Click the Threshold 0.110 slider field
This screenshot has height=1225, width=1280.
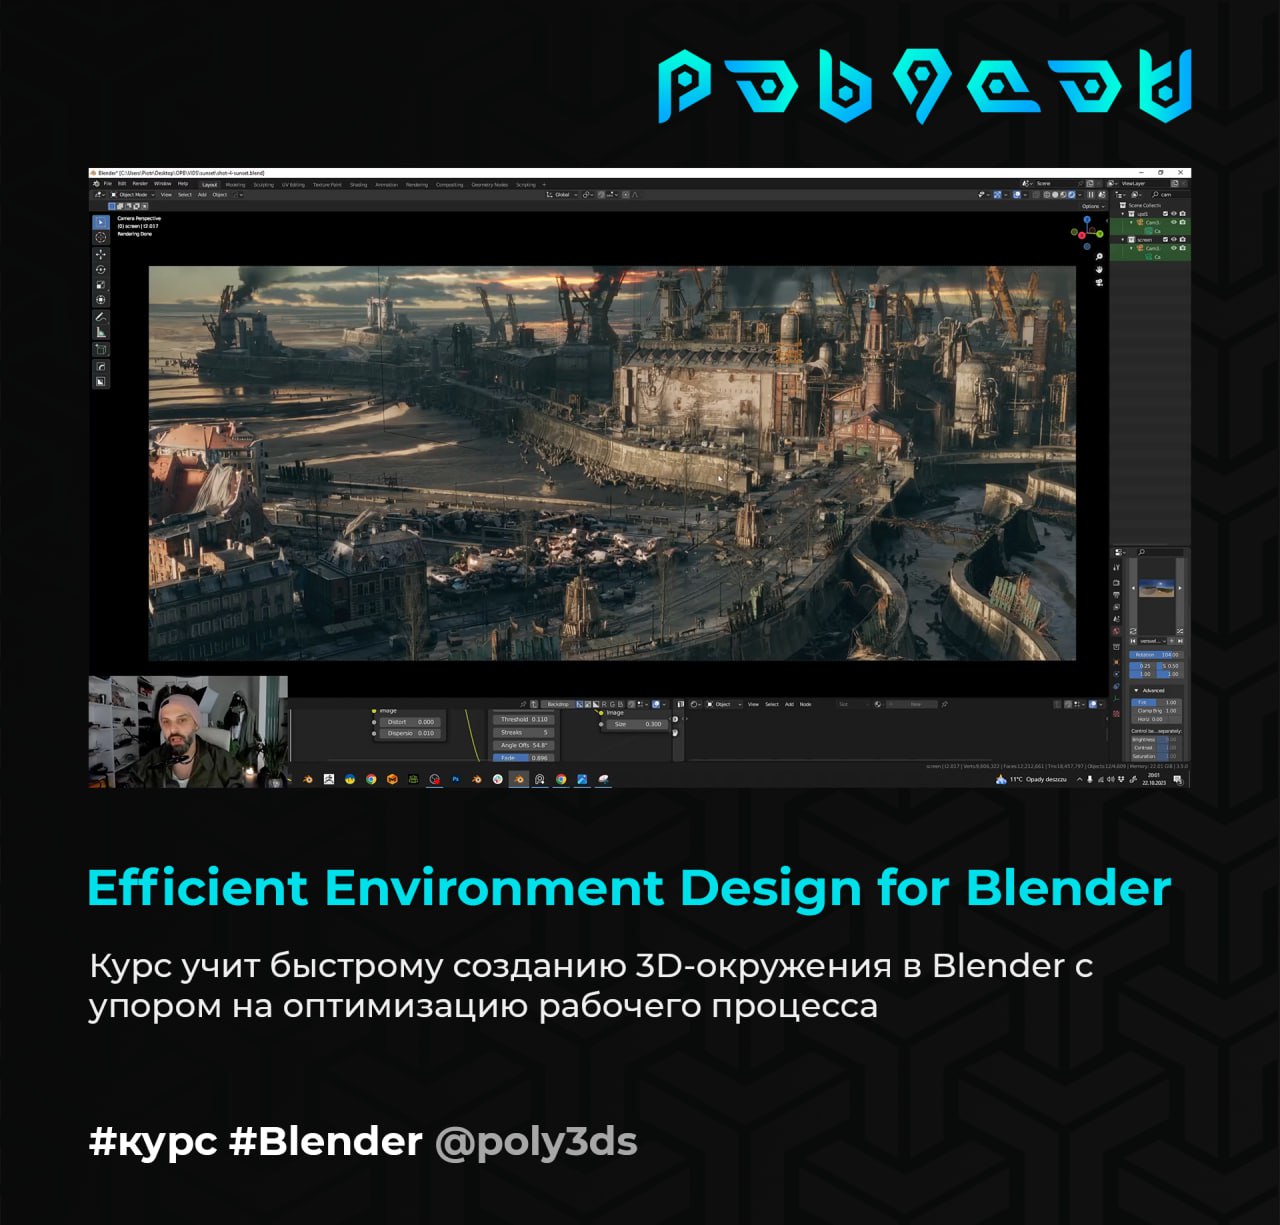pos(524,719)
